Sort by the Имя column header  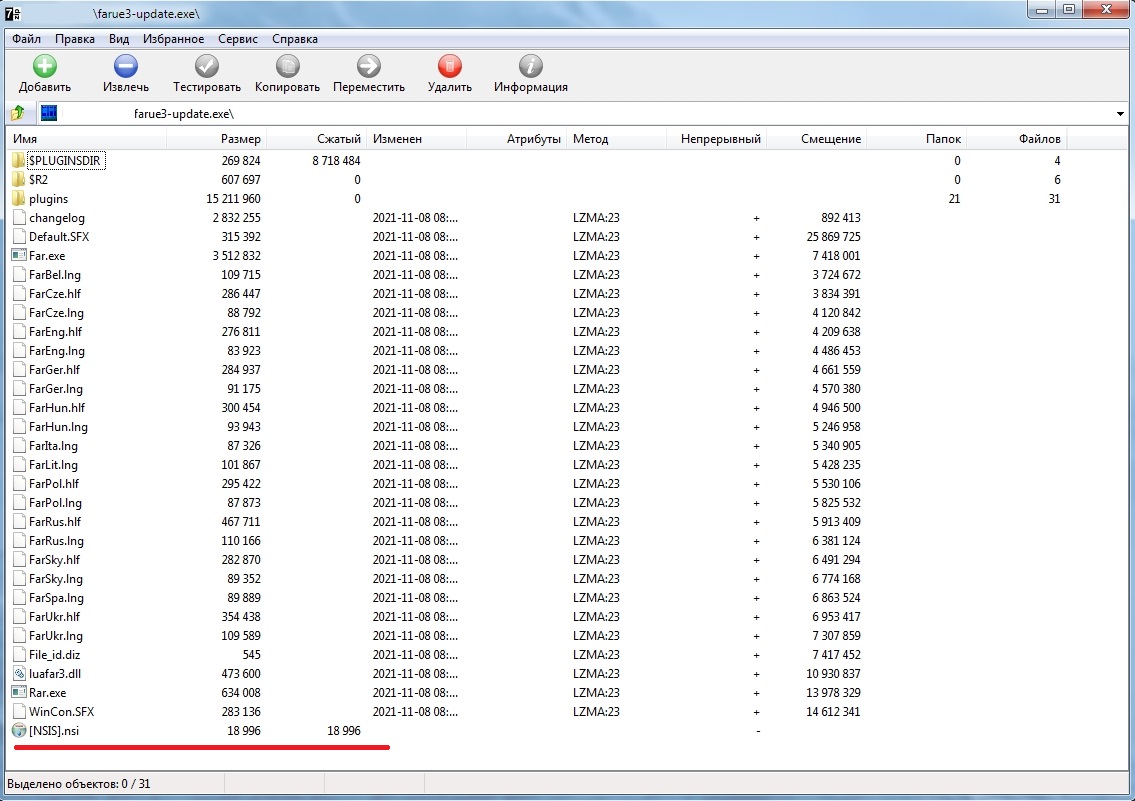(x=87, y=139)
